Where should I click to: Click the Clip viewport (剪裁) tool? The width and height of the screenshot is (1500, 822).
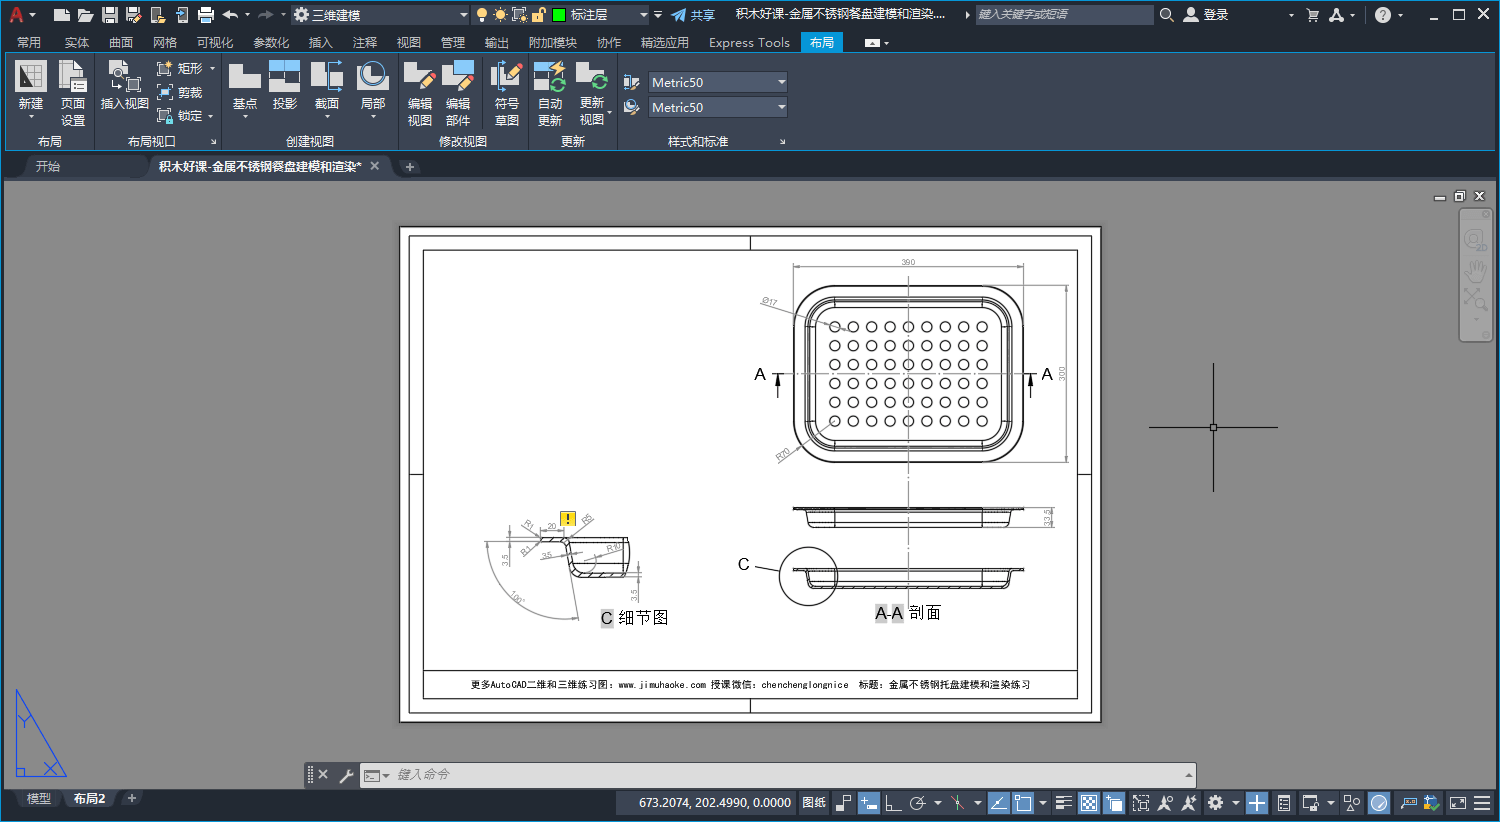coord(180,92)
